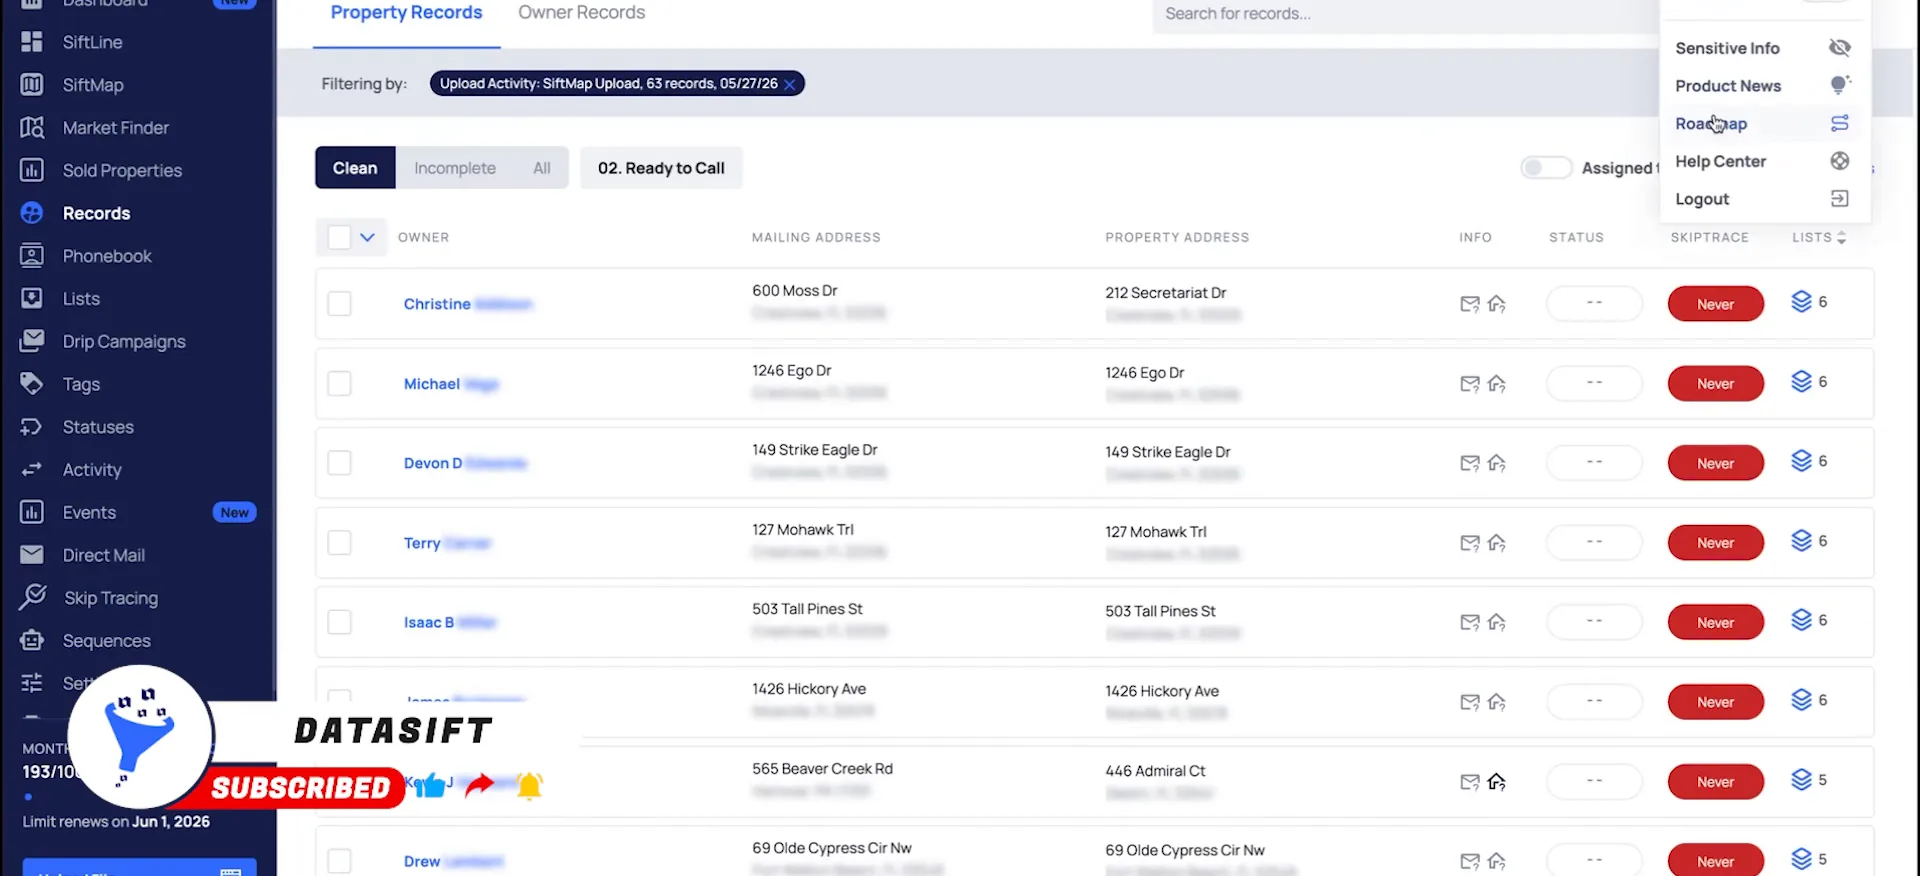
Task: Click the Logout exit icon
Action: click(1840, 198)
